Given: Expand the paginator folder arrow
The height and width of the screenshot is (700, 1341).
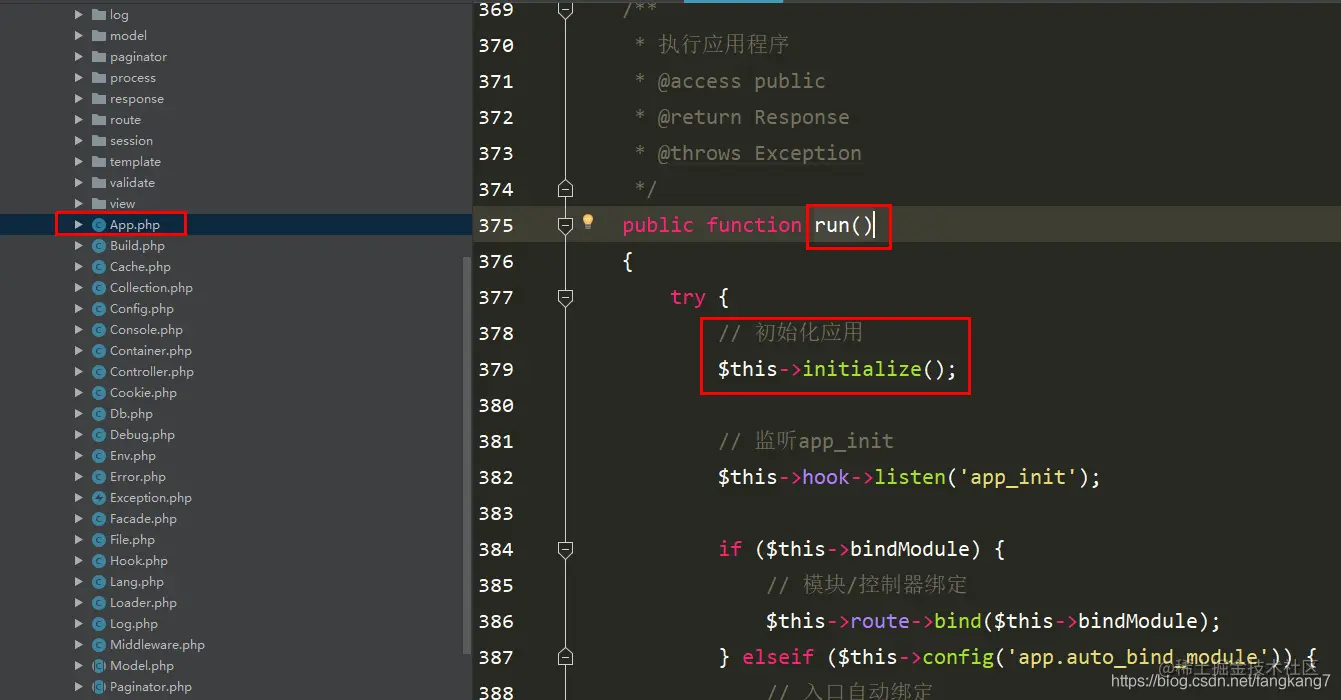Looking at the screenshot, I should (x=79, y=57).
